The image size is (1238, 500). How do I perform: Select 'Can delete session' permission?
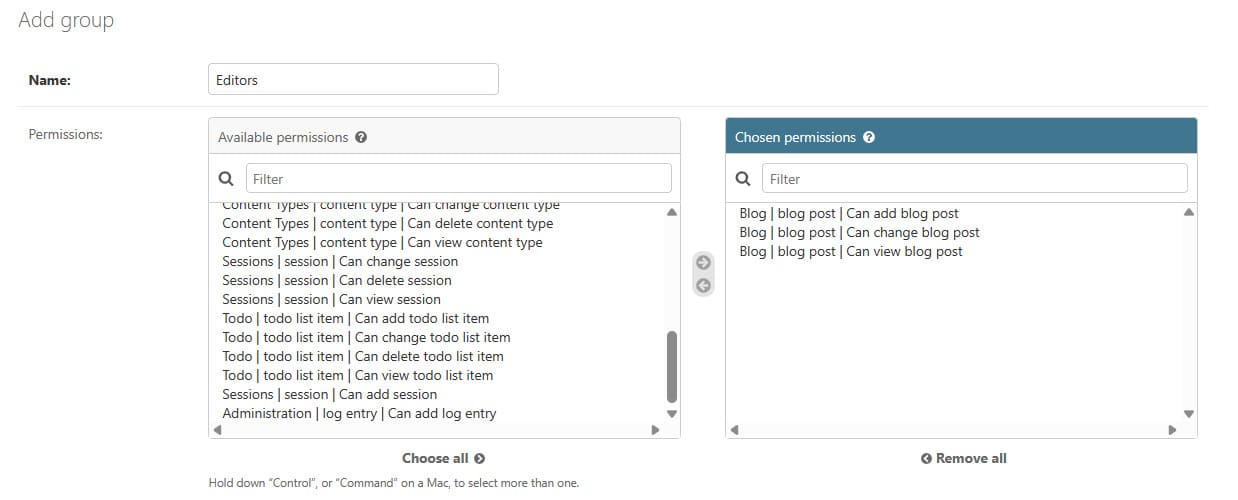[337, 280]
